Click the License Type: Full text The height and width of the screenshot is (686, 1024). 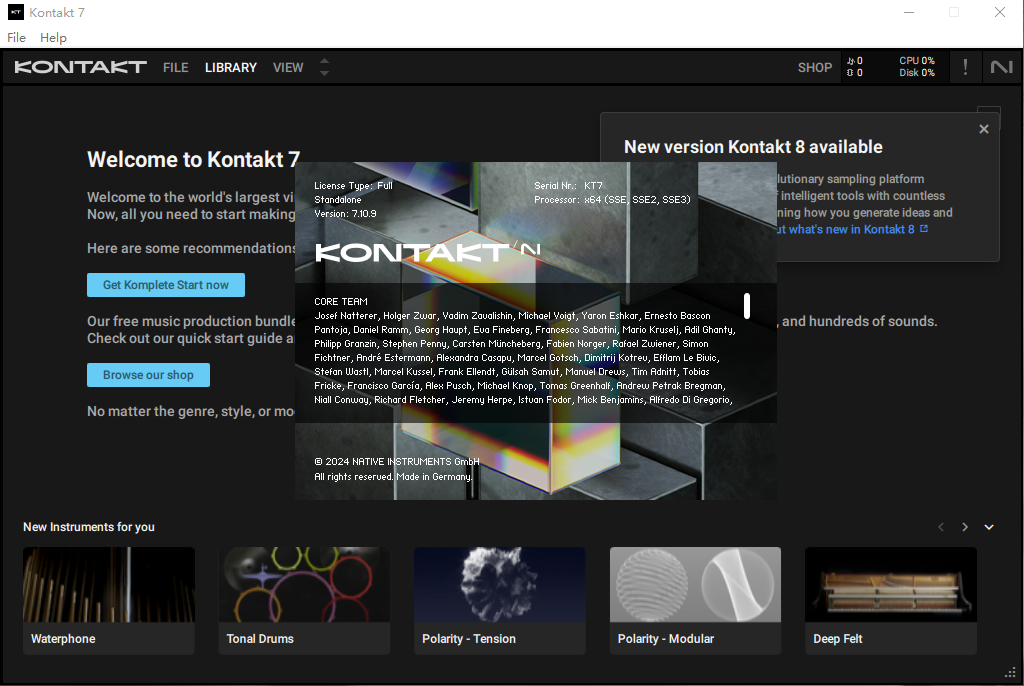pos(353,186)
